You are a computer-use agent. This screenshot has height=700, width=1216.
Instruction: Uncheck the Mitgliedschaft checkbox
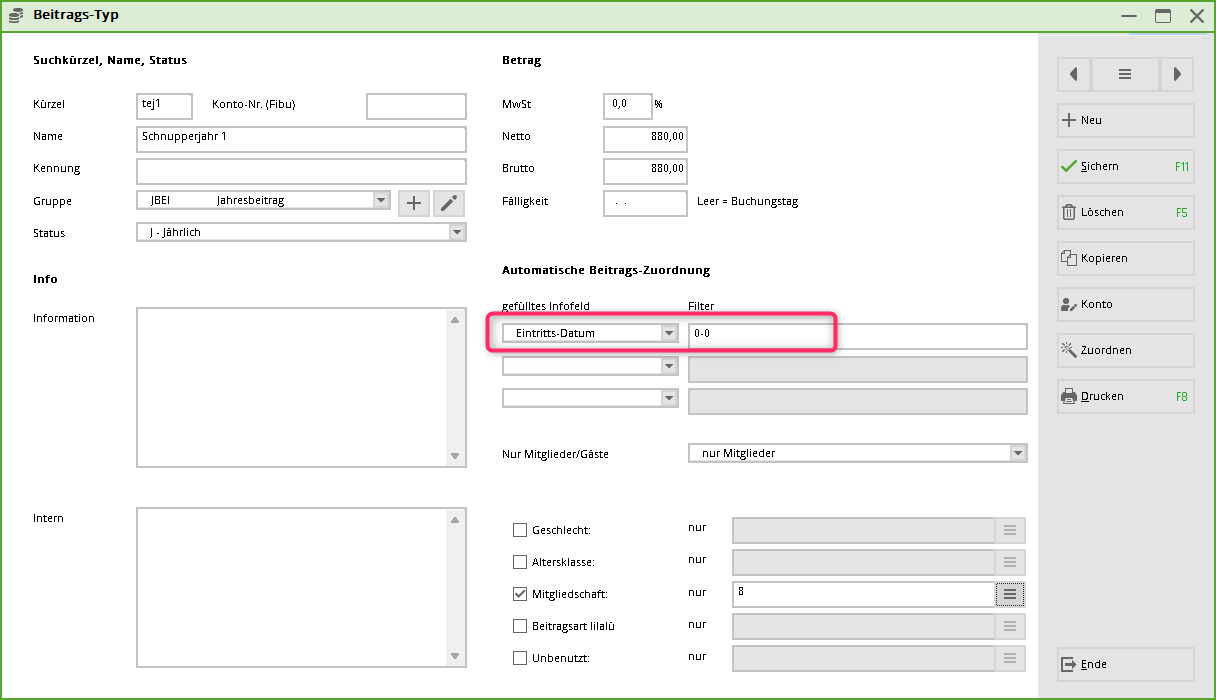click(x=520, y=594)
